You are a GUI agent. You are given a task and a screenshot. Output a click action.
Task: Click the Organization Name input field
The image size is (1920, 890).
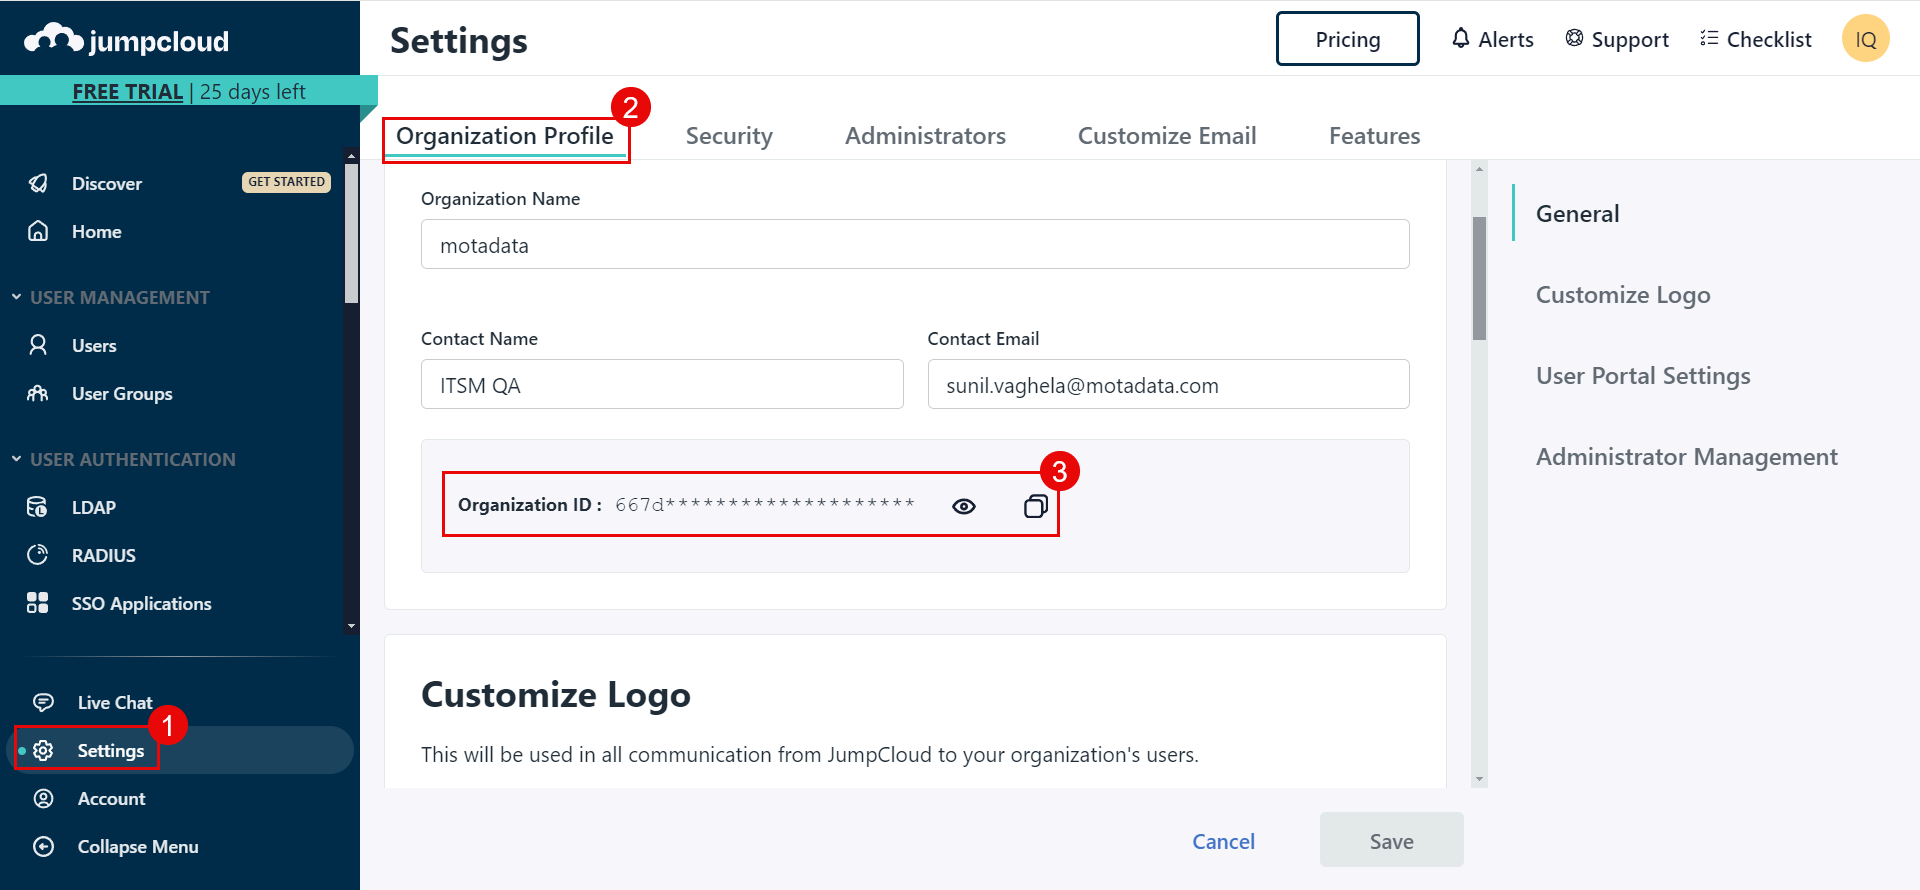pyautogui.click(x=914, y=245)
